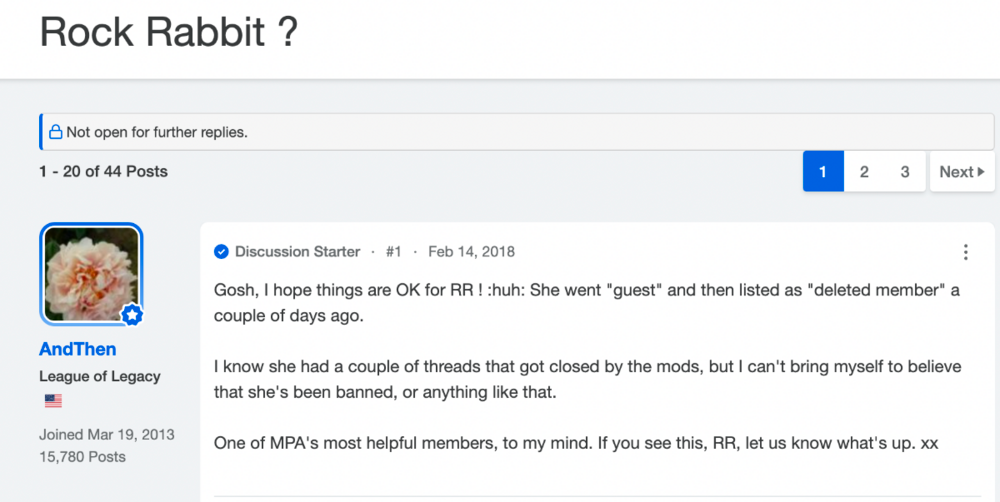Click the lock icon in the closed-thread notice

(55, 132)
